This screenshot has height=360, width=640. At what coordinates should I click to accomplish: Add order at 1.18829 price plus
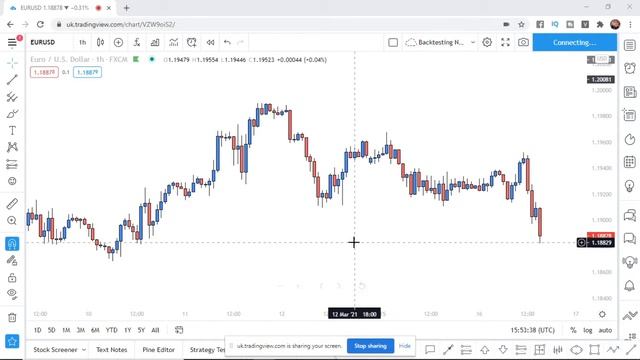click(x=582, y=243)
